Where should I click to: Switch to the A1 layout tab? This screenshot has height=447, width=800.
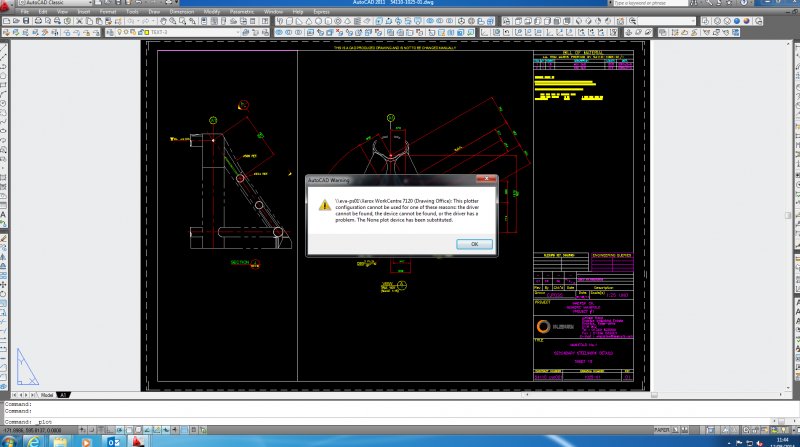(62, 395)
